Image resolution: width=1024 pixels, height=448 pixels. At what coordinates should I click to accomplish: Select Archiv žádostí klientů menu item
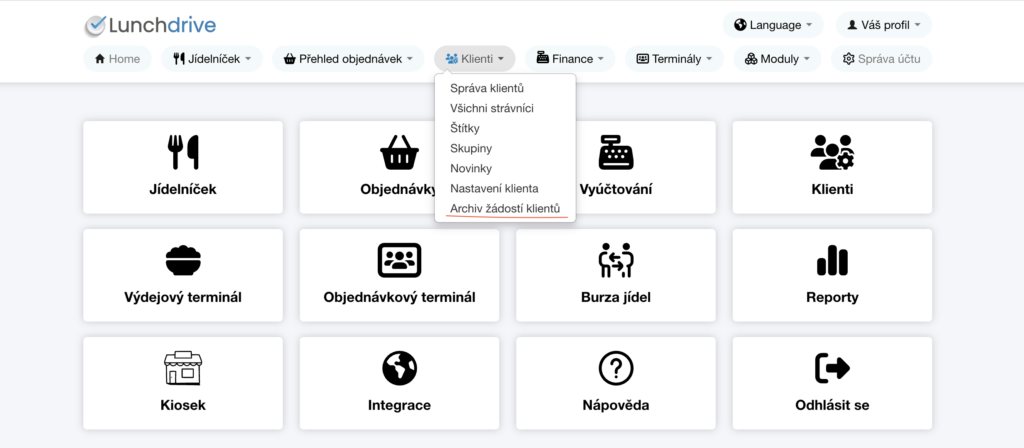pos(504,208)
